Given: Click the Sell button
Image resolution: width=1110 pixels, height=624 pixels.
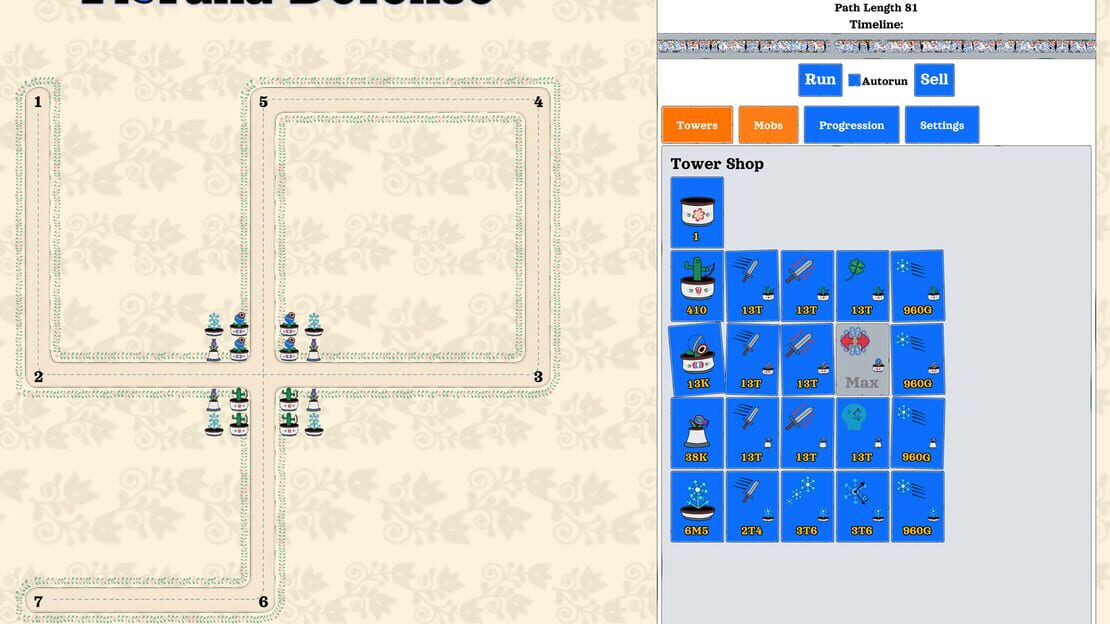Looking at the screenshot, I should tap(934, 80).
